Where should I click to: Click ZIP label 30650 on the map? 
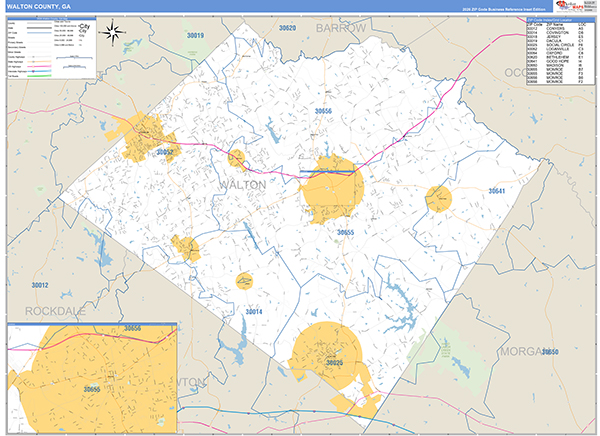click(550, 352)
